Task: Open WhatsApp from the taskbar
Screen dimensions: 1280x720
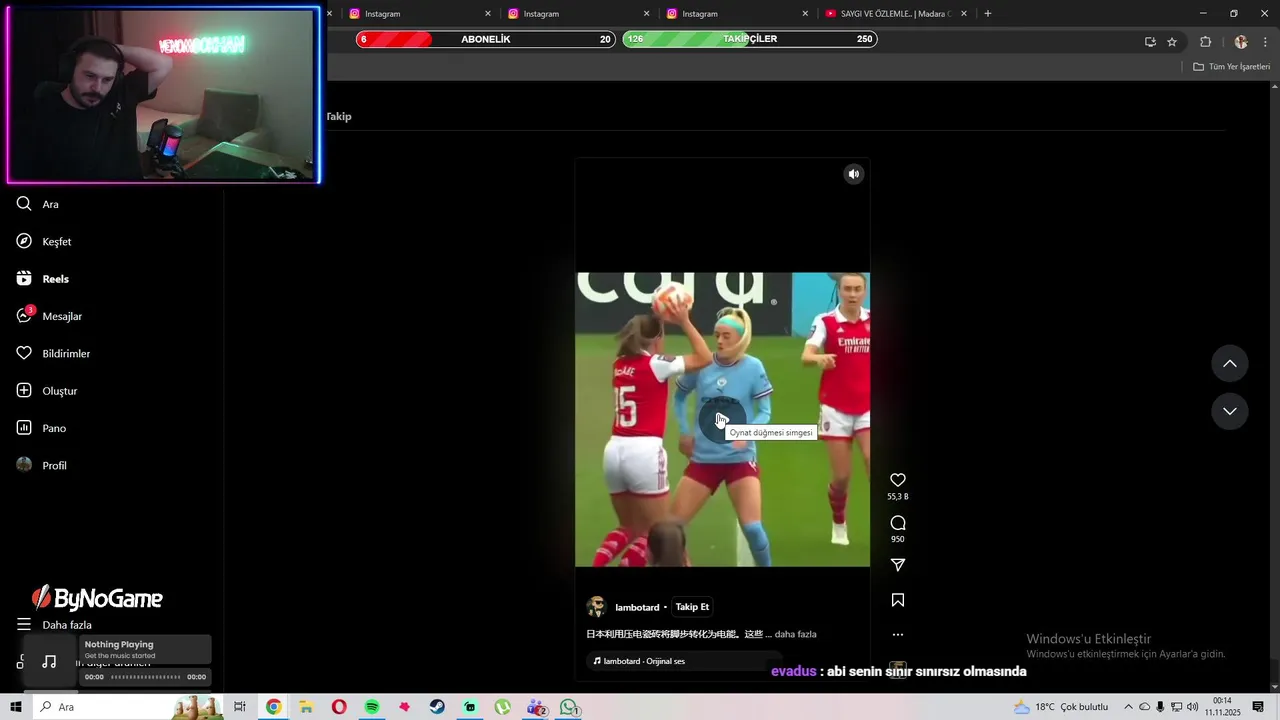Action: click(569, 707)
